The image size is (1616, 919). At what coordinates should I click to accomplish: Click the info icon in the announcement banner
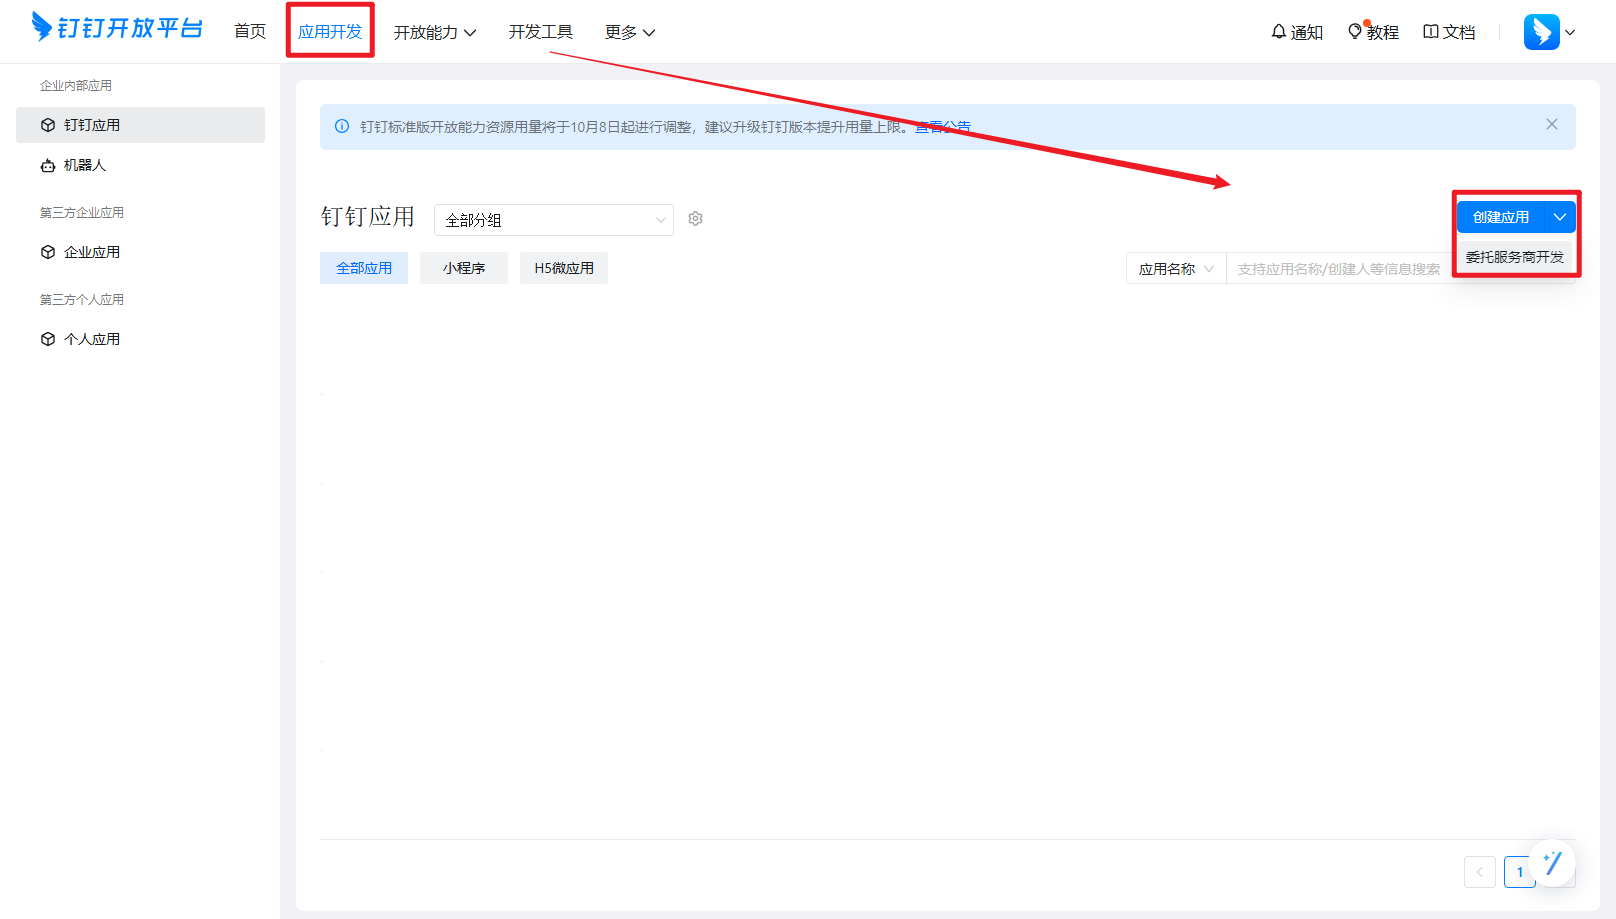click(342, 127)
